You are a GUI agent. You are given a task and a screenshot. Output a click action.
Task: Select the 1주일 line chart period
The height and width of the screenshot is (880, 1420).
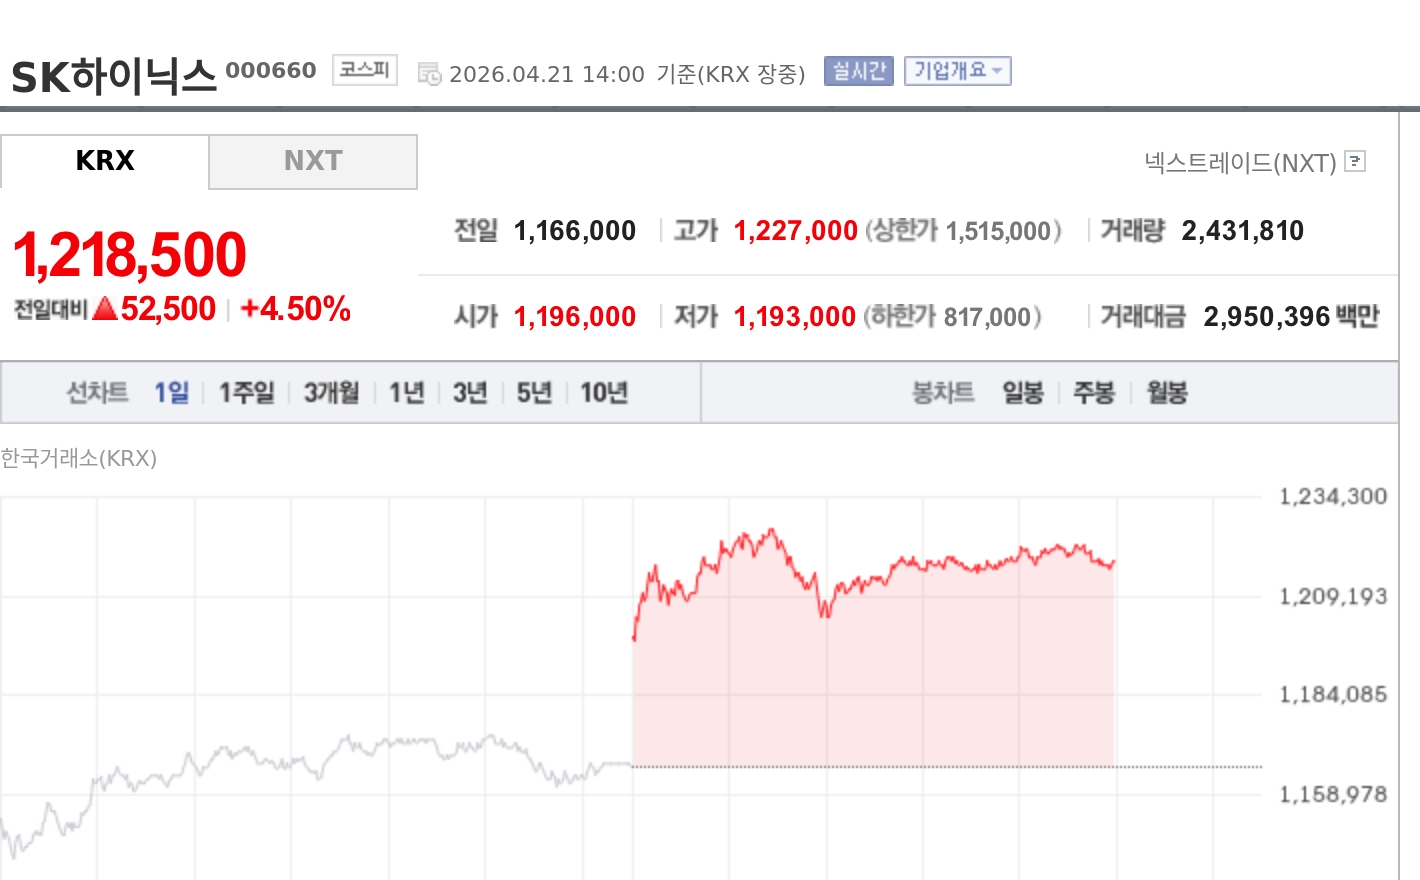tap(246, 393)
